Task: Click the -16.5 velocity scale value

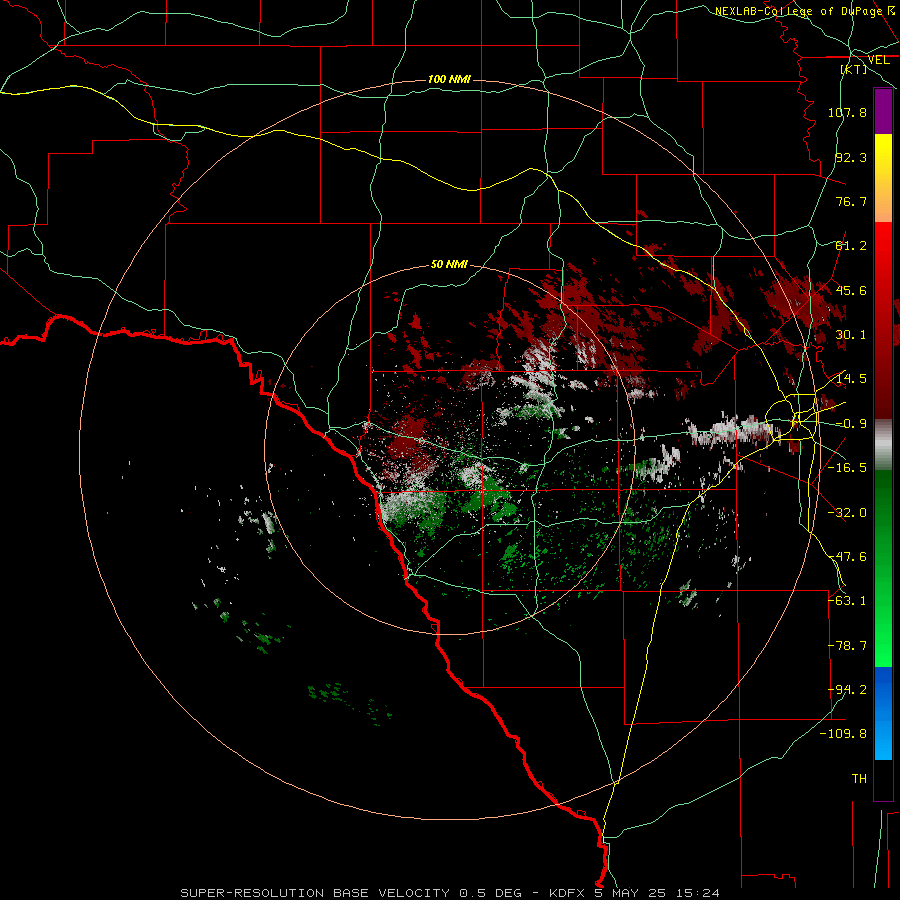Action: coord(847,468)
